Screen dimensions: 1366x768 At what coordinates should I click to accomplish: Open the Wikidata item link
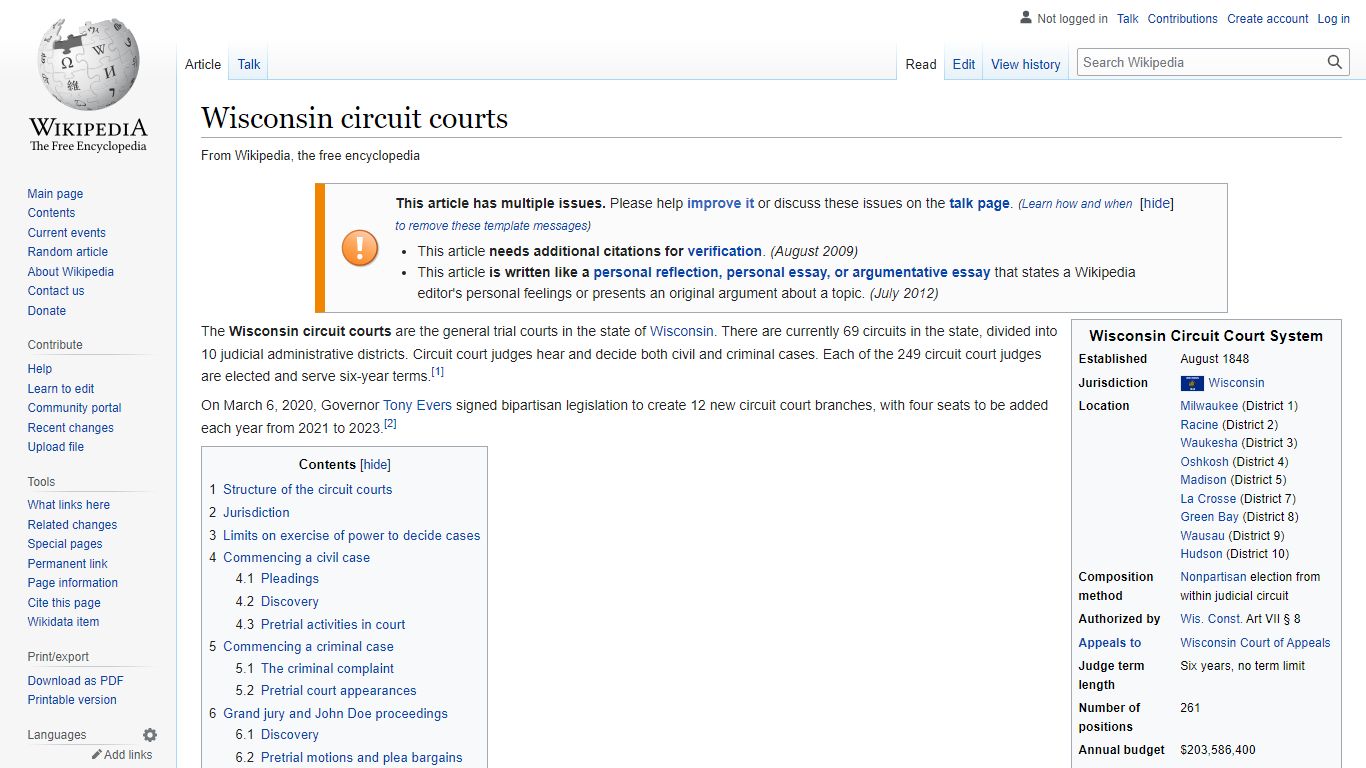[x=63, y=622]
